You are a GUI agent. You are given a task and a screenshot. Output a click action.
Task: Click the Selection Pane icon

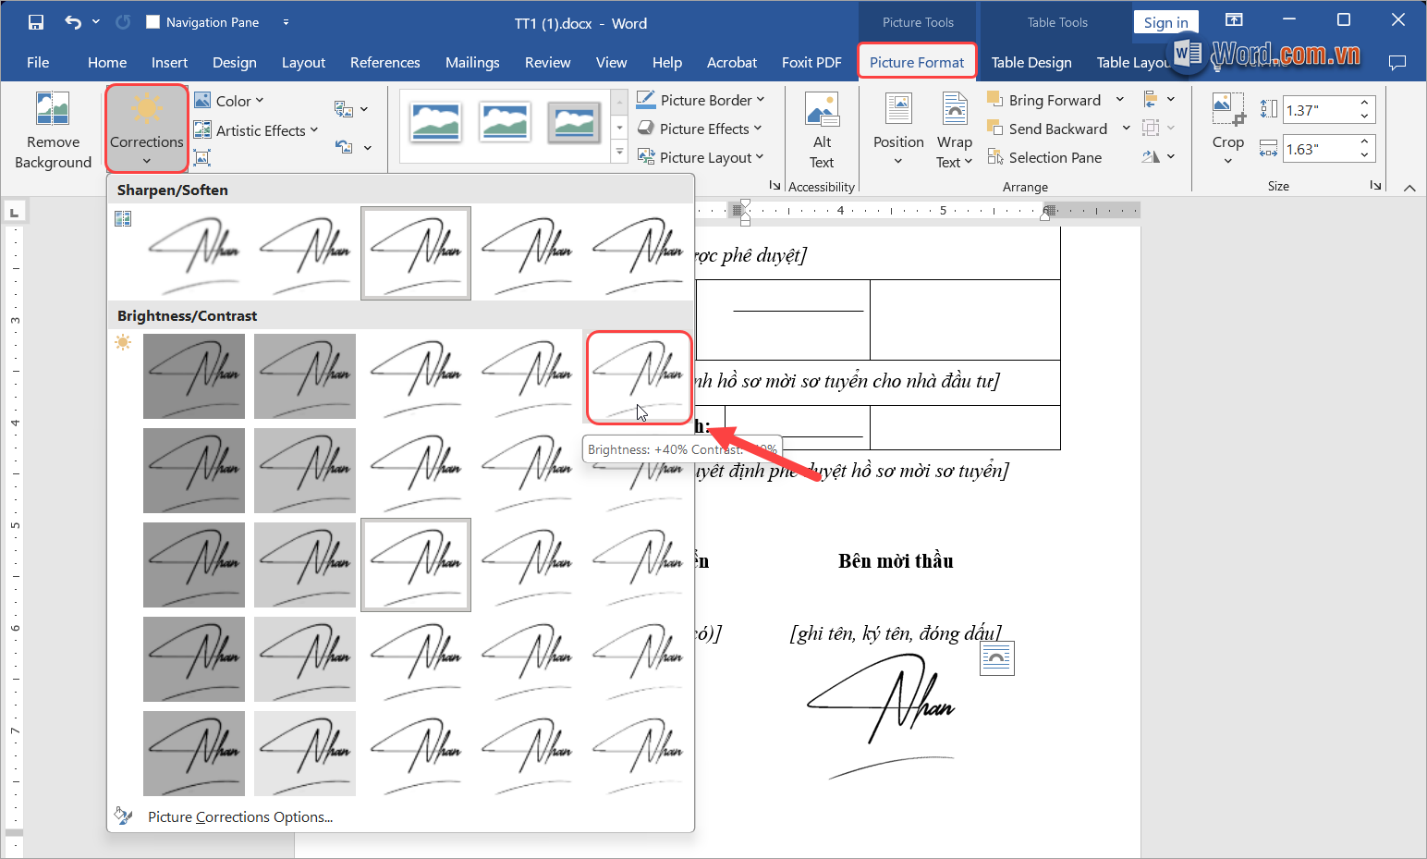[995, 157]
